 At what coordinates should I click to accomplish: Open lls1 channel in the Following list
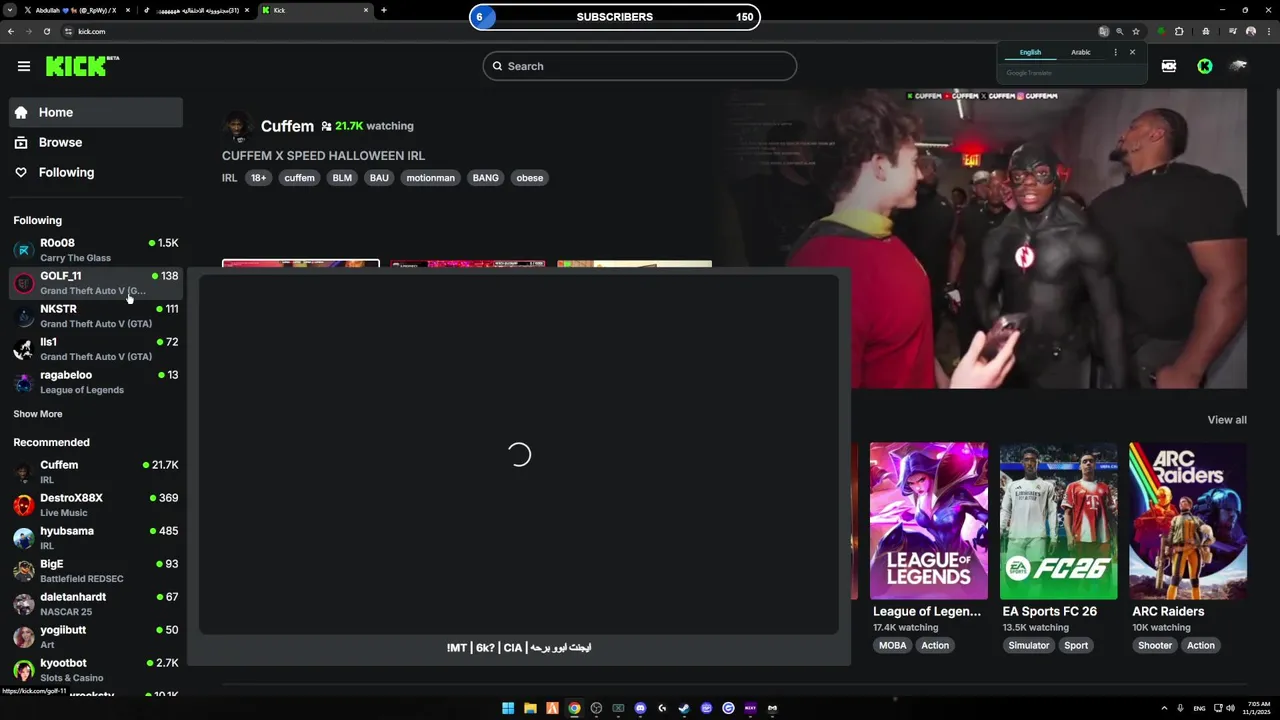pyautogui.click(x=96, y=349)
